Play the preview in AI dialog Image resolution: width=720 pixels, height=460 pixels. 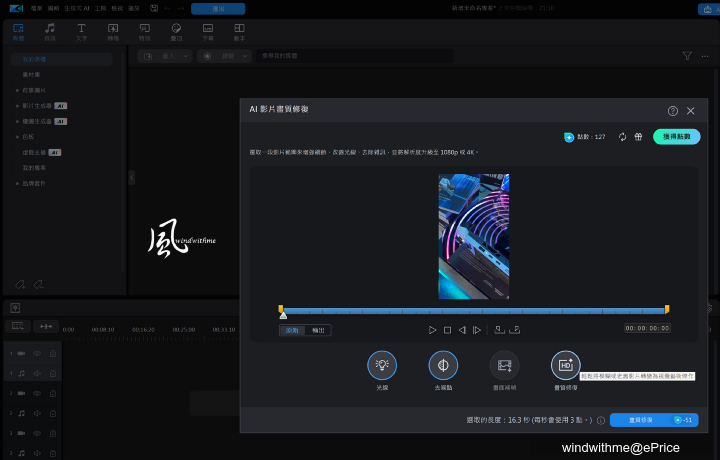(x=432, y=330)
